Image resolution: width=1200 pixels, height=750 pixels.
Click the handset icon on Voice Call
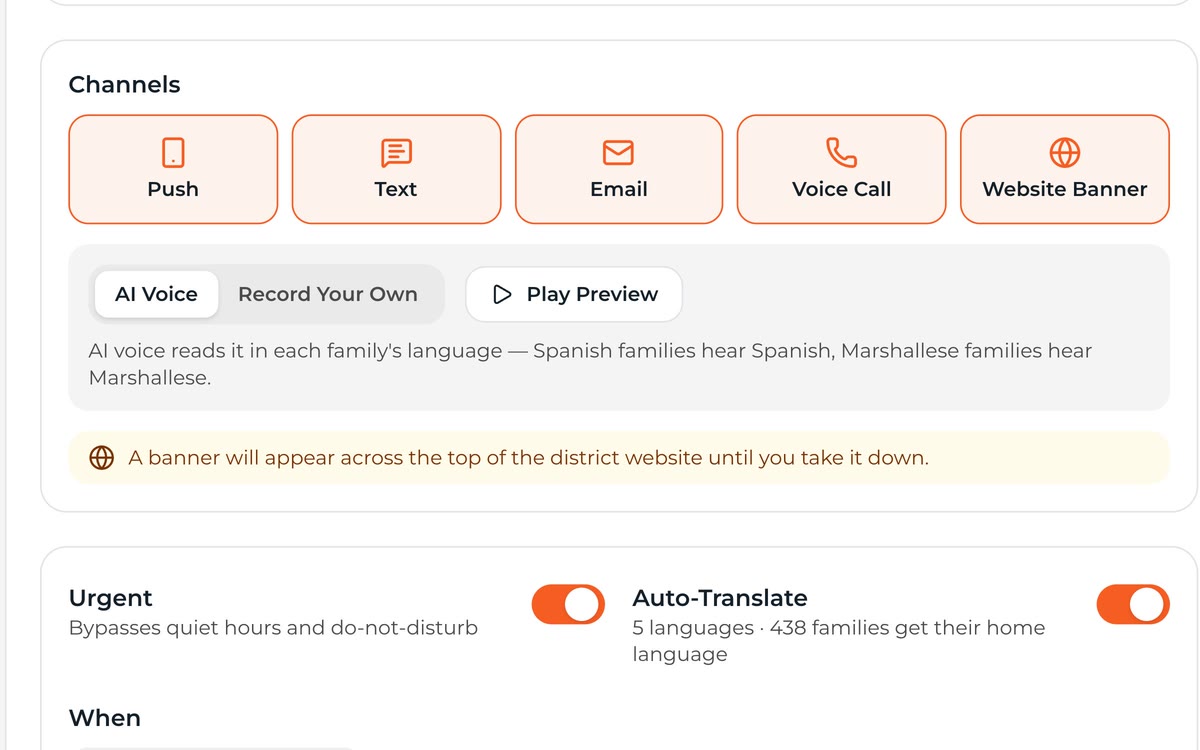tap(841, 152)
